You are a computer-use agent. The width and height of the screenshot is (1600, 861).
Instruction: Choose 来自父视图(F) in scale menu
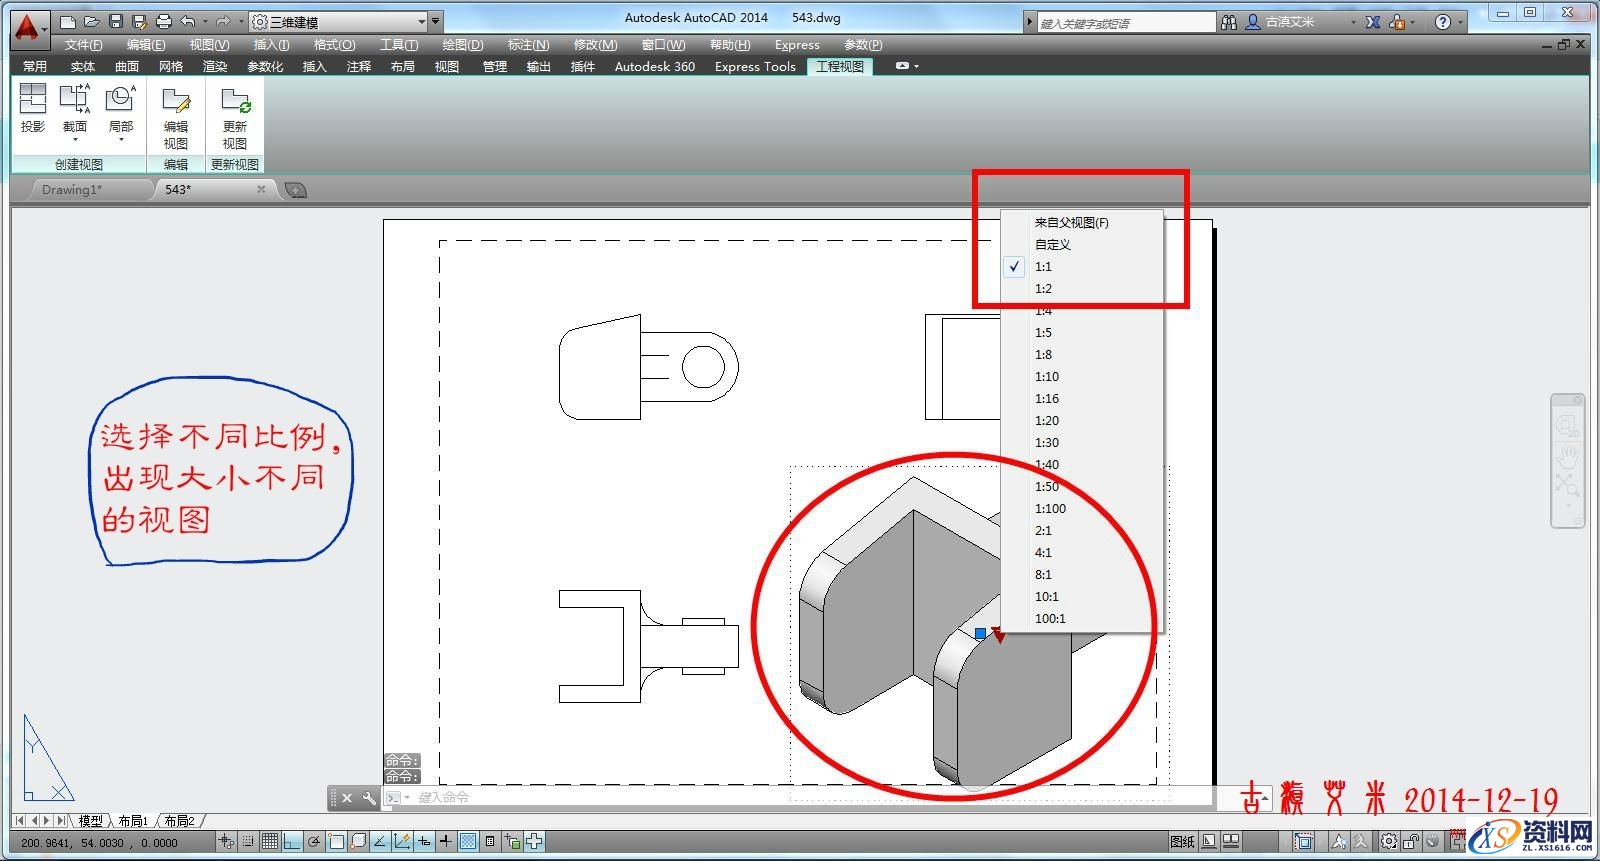tap(1071, 223)
